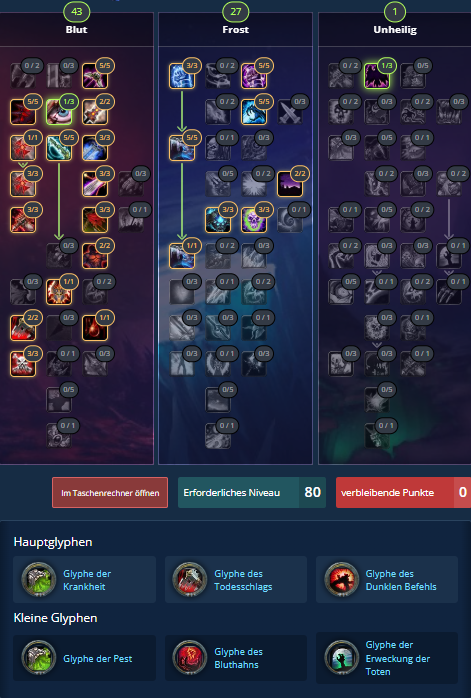Select the Glyphe der Pest icon
This screenshot has height=698, width=471.
pos(39,658)
